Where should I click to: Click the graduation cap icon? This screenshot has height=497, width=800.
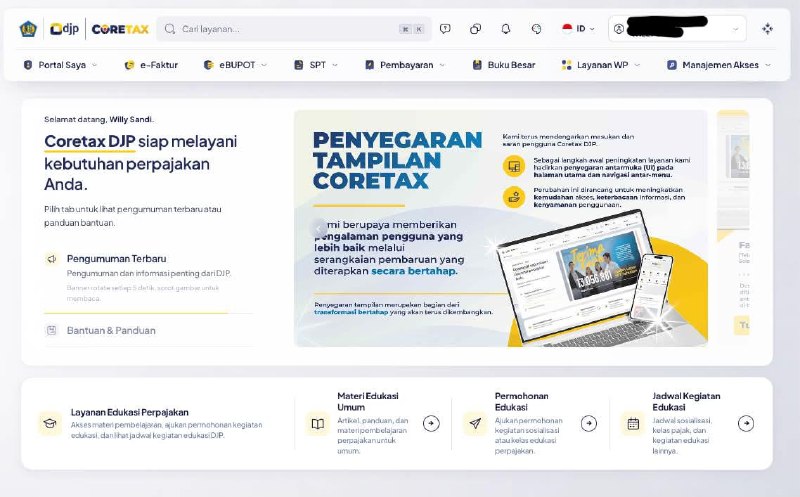pyautogui.click(x=50, y=423)
